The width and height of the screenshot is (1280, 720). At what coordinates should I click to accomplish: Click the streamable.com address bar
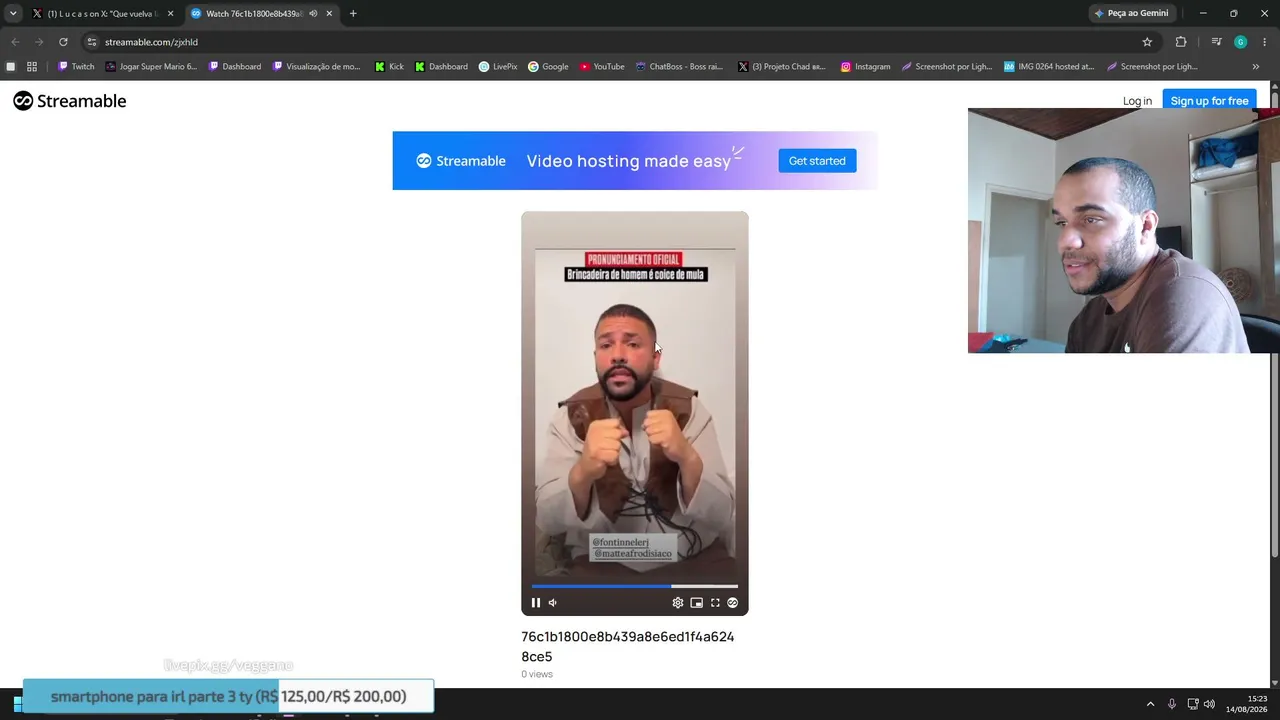coord(620,42)
